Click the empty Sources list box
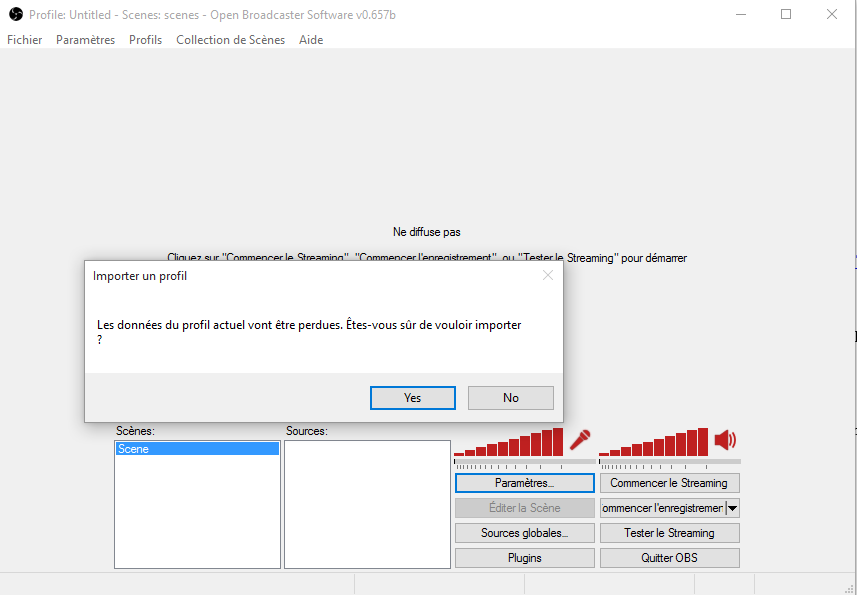The image size is (857, 595). (x=366, y=504)
